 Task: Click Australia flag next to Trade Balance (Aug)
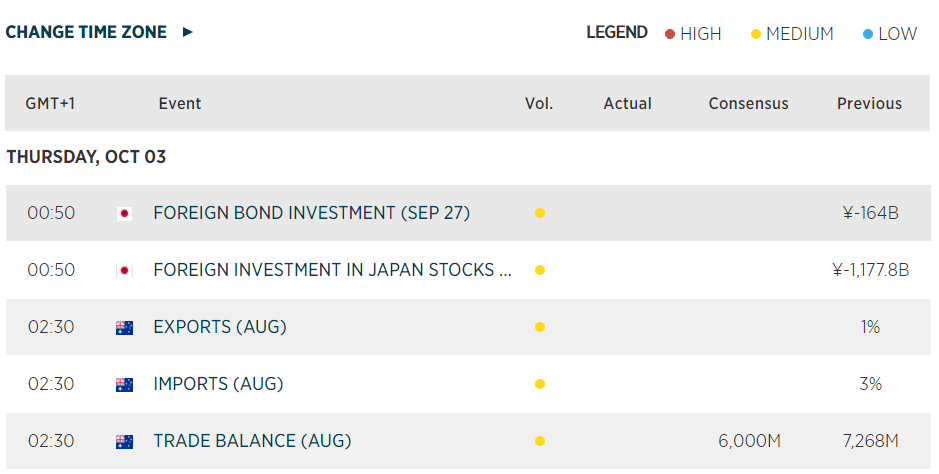click(125, 441)
